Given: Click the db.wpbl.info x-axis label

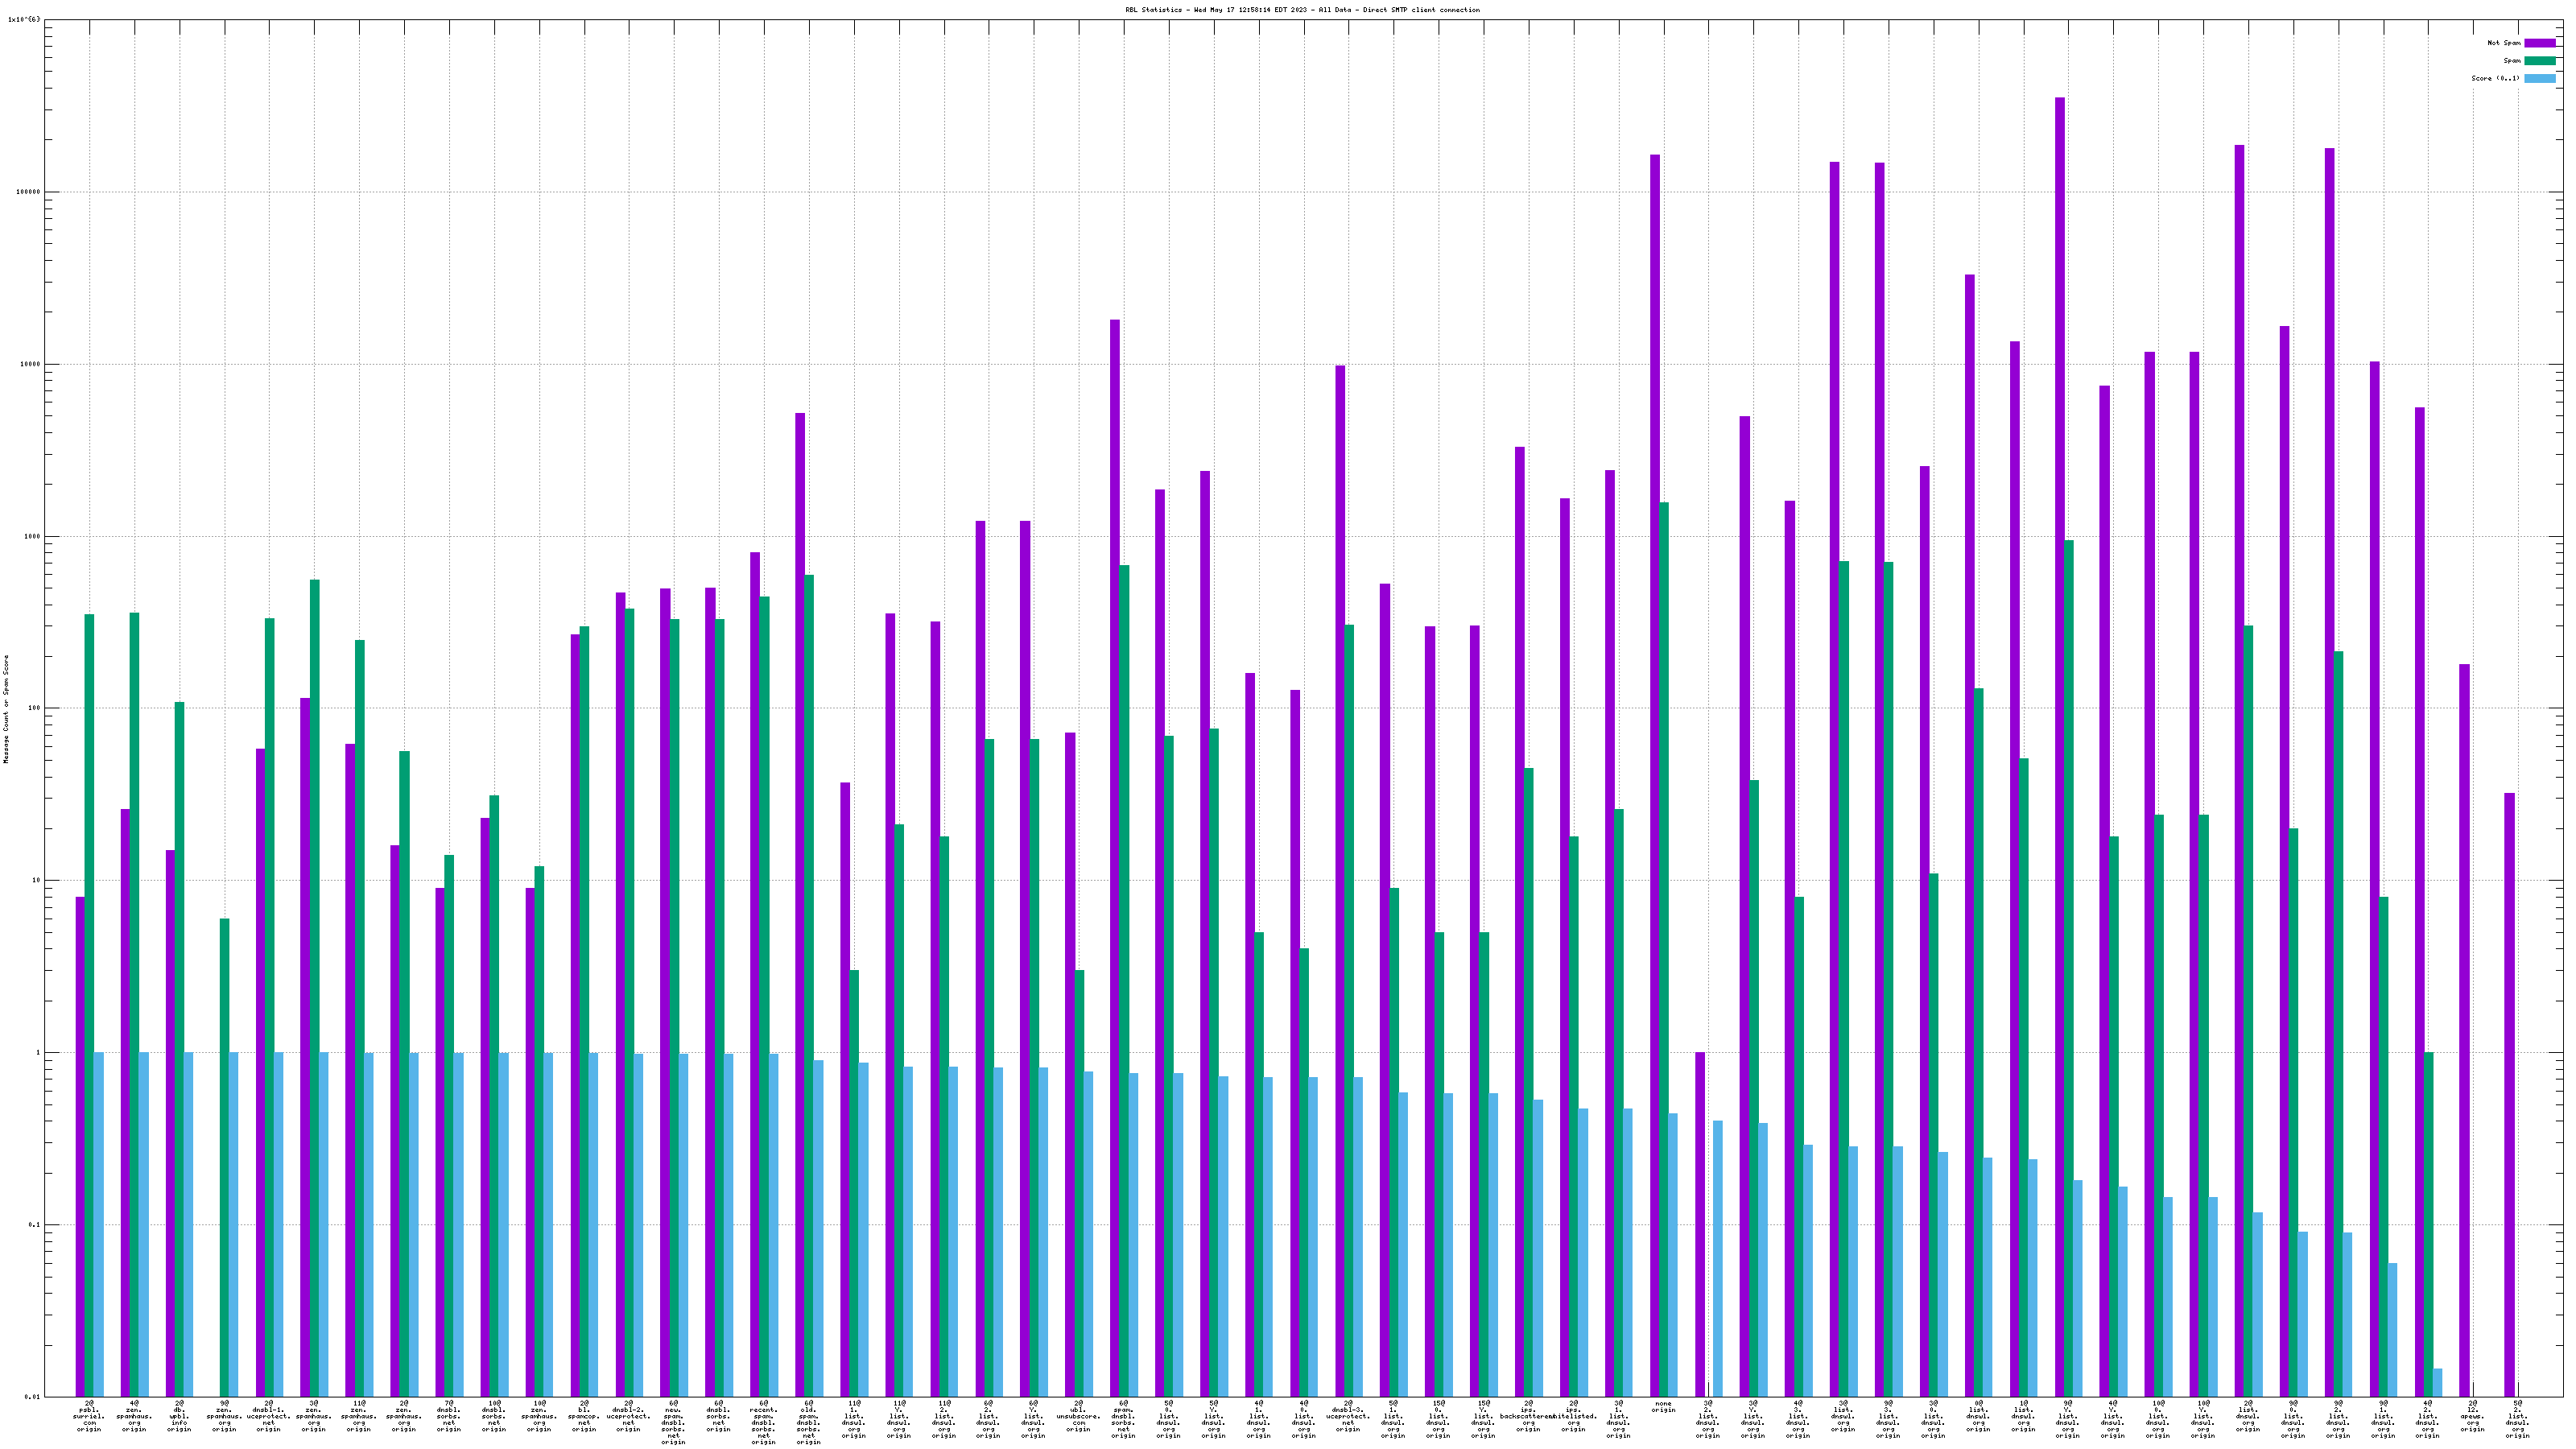Looking at the screenshot, I should tap(179, 1417).
